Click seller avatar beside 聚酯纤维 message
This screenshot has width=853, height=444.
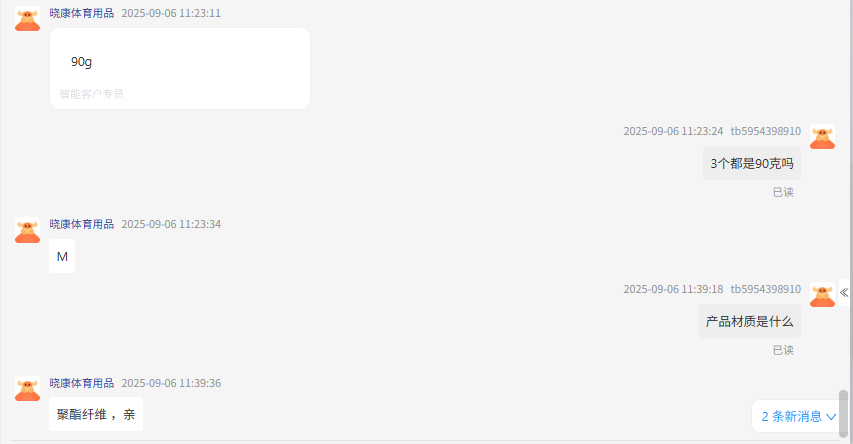(27, 388)
